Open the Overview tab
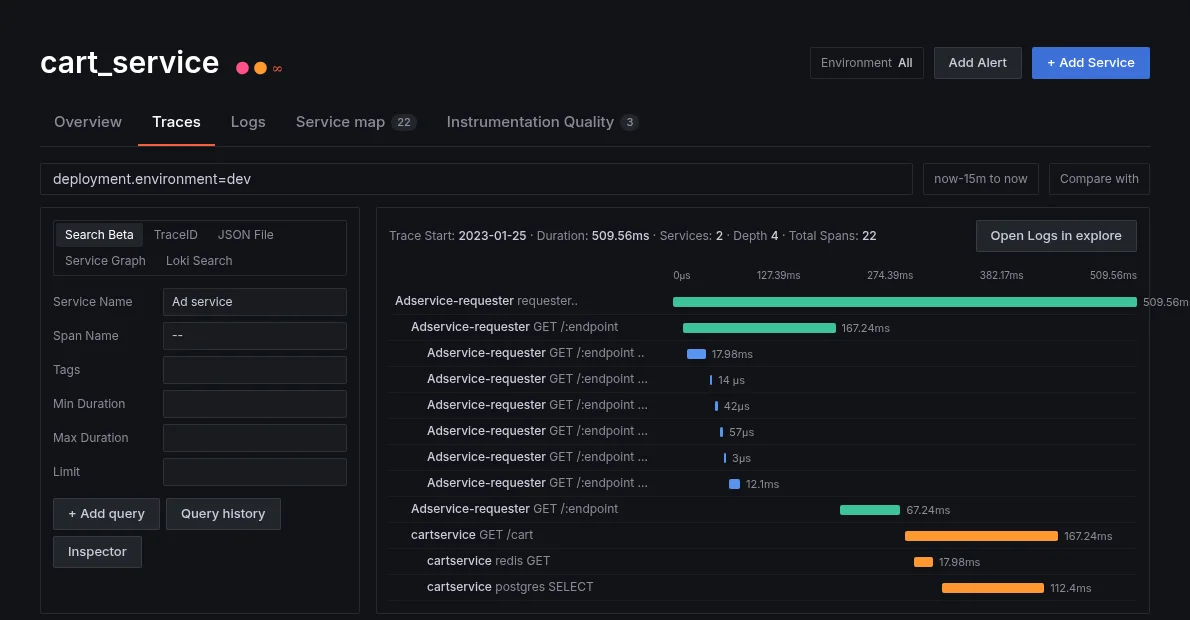Viewport: 1190px width, 620px height. pyautogui.click(x=88, y=122)
